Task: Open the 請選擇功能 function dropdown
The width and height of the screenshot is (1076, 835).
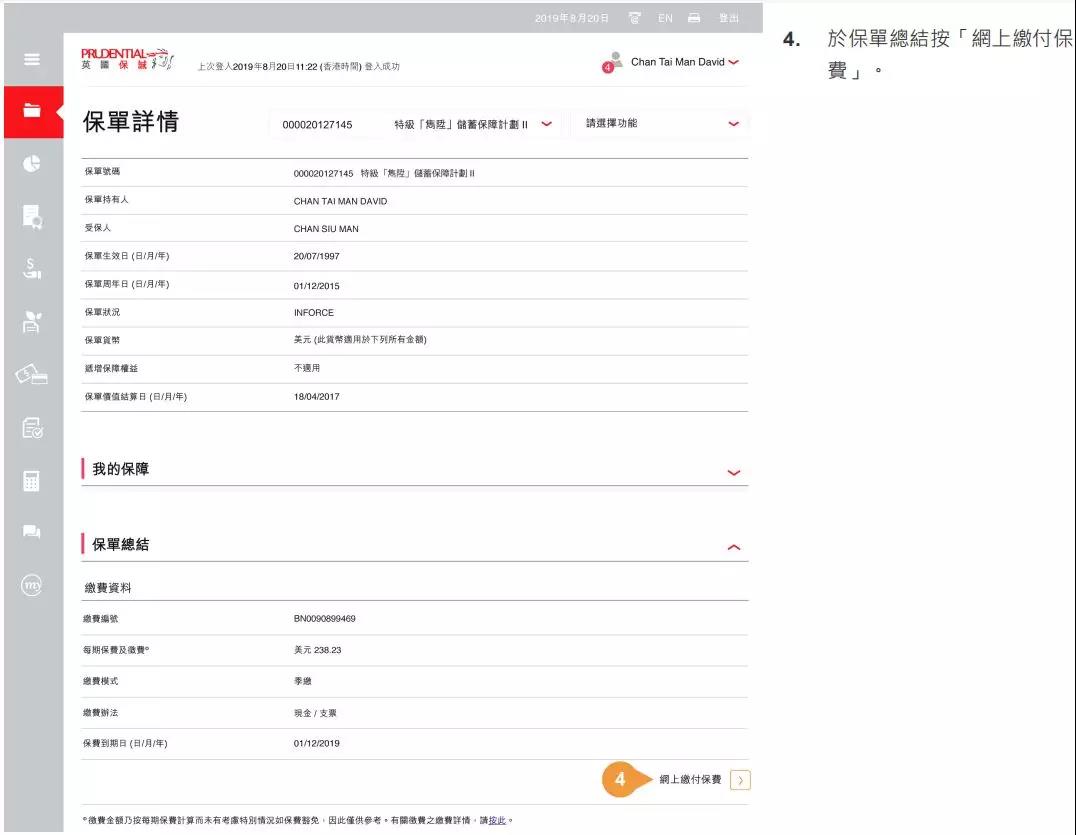Action: click(662, 124)
